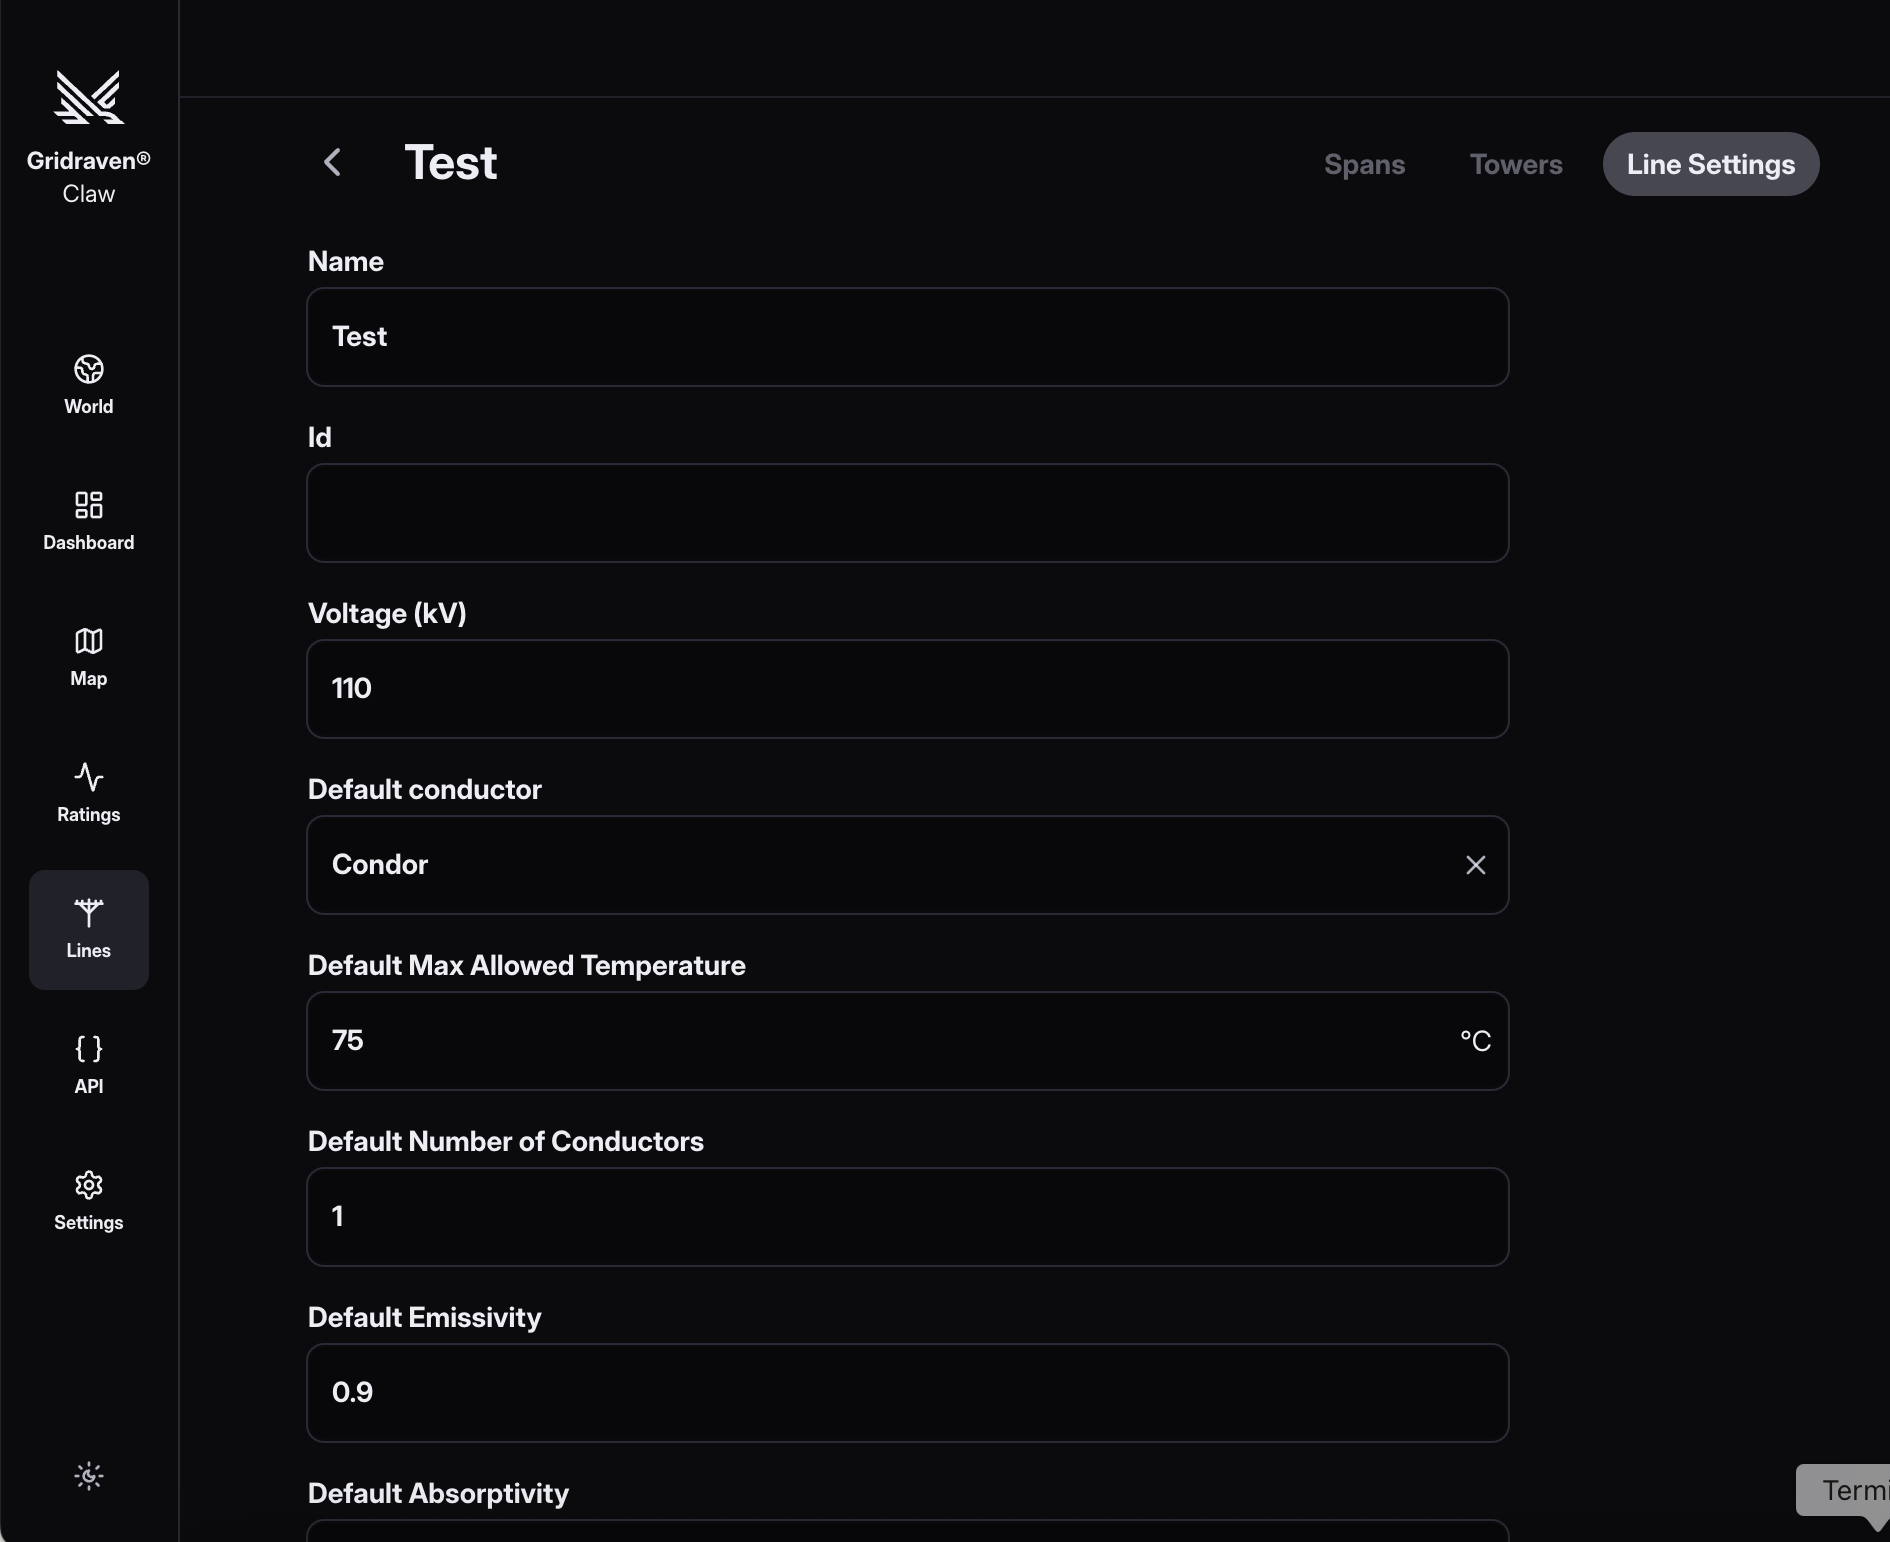Go to the Dashboard grid icon
Screen dimensions: 1890x1542
click(x=89, y=505)
